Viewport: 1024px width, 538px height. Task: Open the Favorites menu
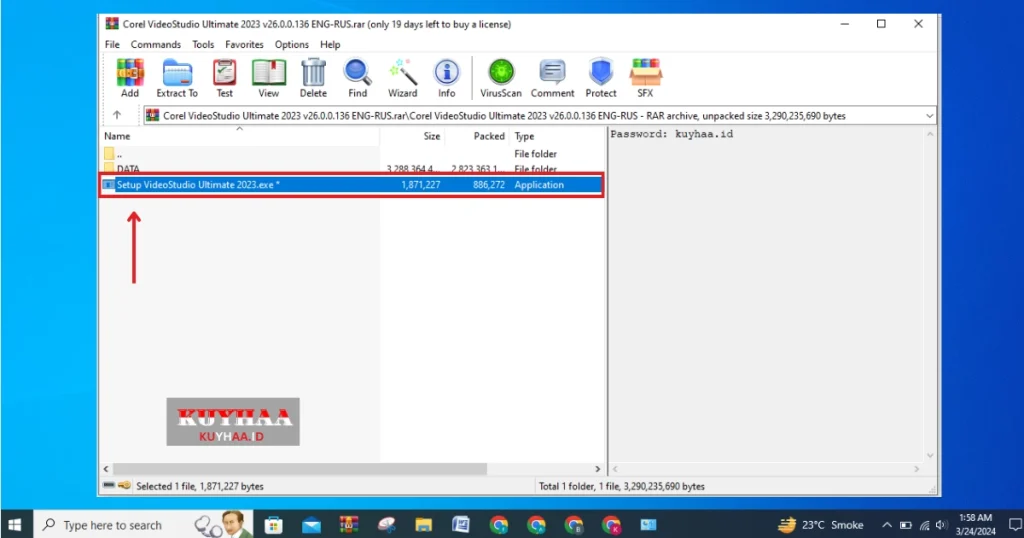click(x=244, y=44)
